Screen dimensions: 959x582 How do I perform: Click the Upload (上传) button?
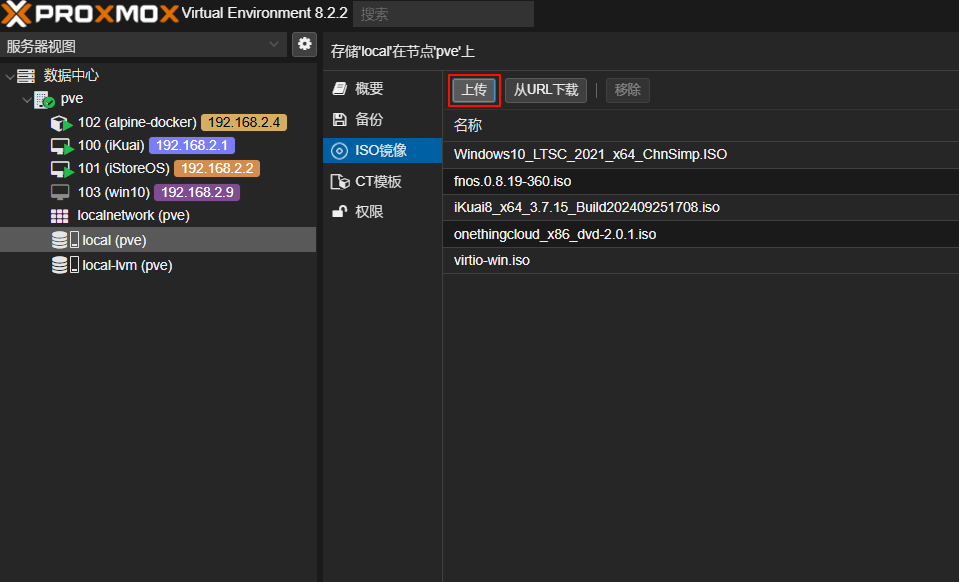tap(474, 90)
